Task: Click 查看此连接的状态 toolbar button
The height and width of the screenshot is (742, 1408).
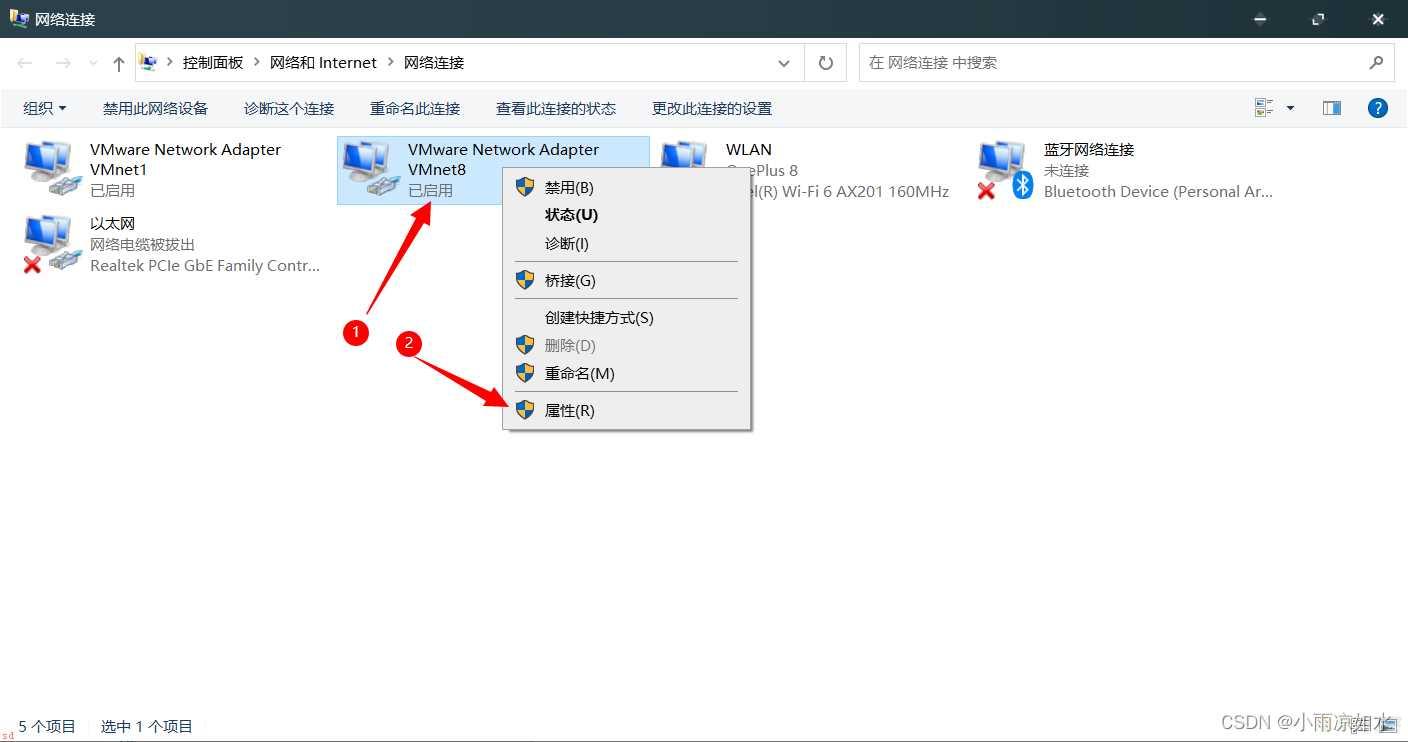Action: [556, 108]
